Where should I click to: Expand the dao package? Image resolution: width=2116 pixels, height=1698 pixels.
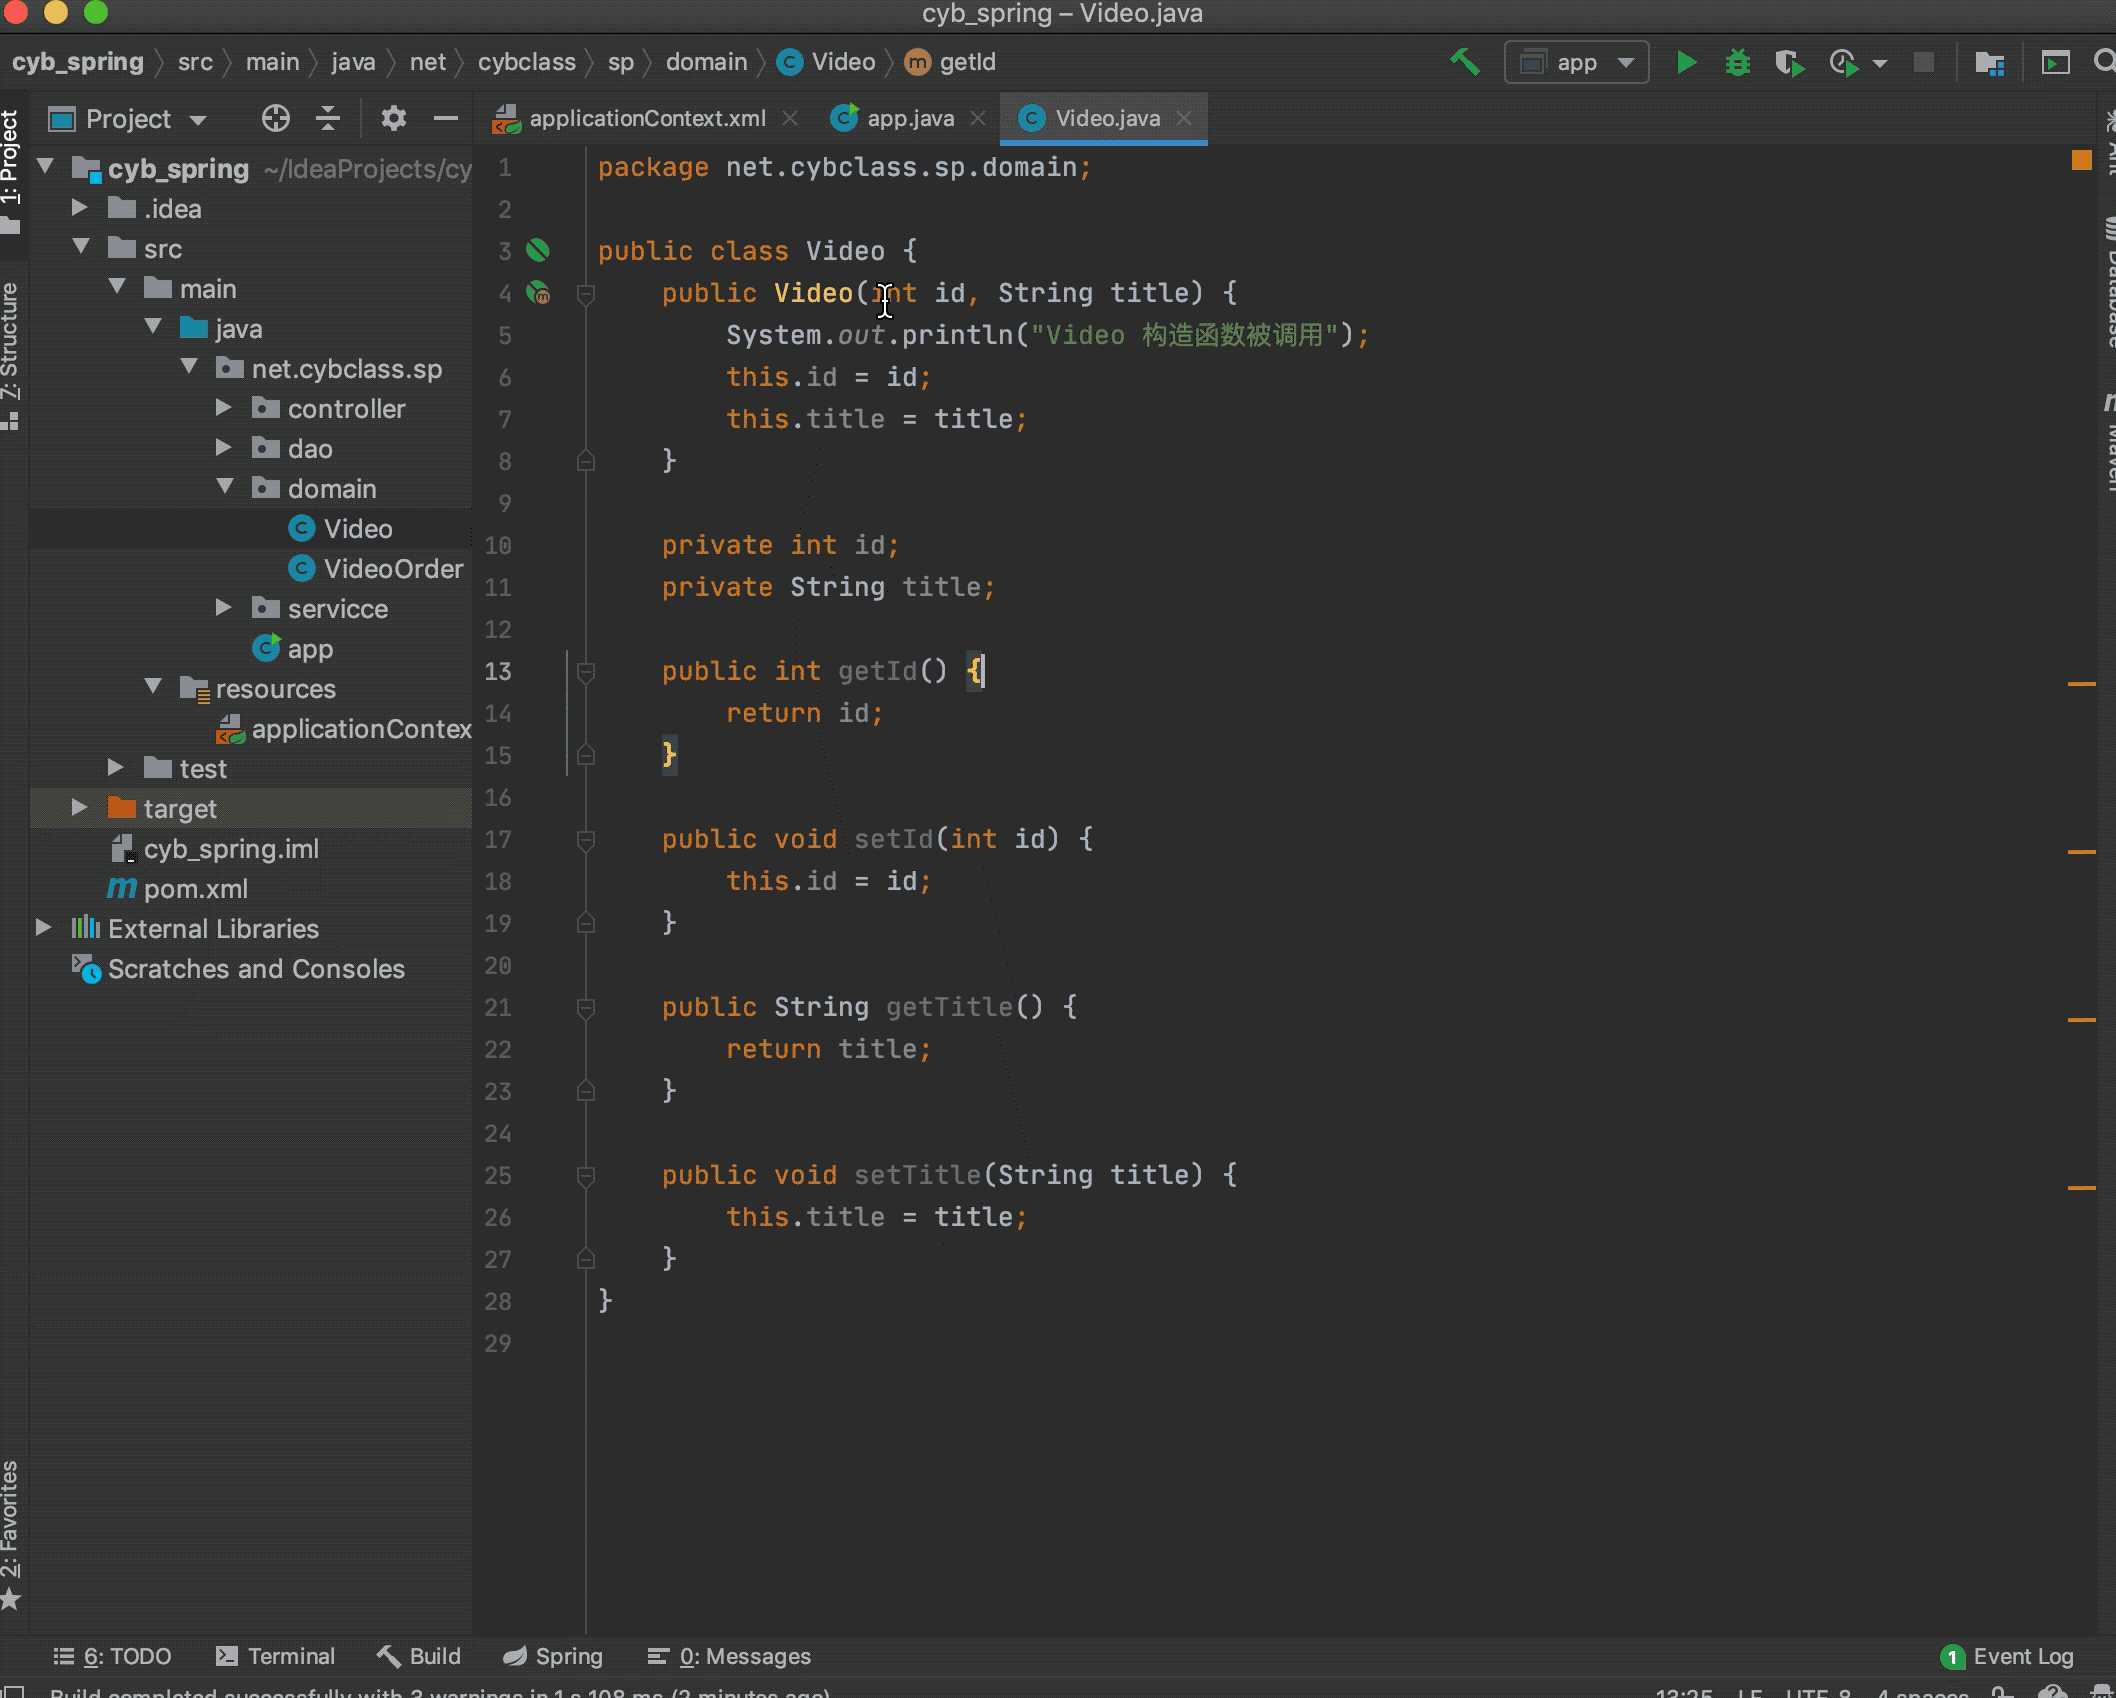coord(224,447)
